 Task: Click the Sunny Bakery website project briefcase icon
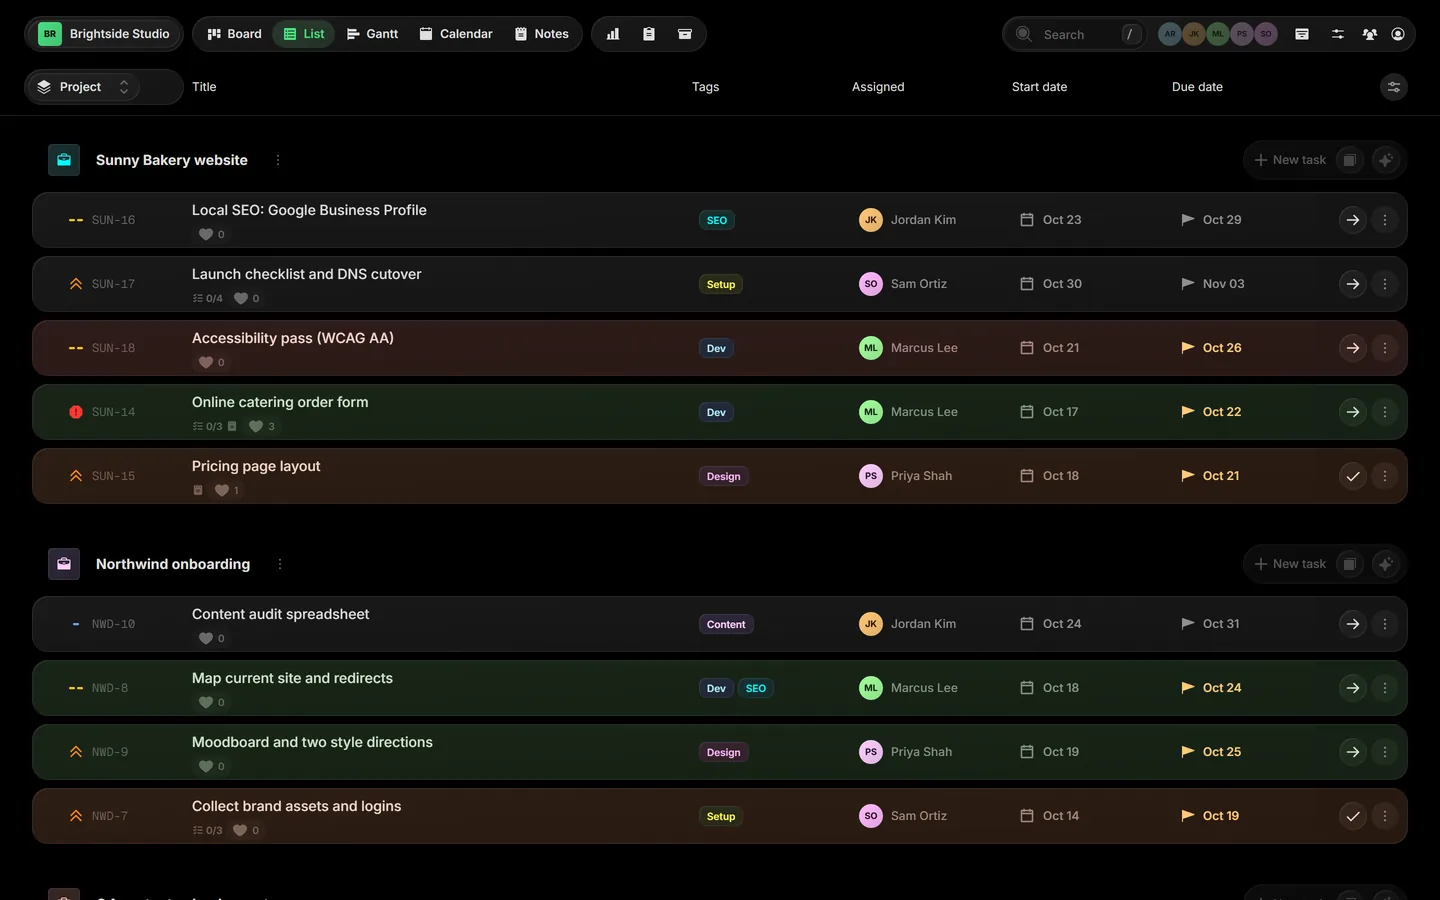click(x=64, y=160)
